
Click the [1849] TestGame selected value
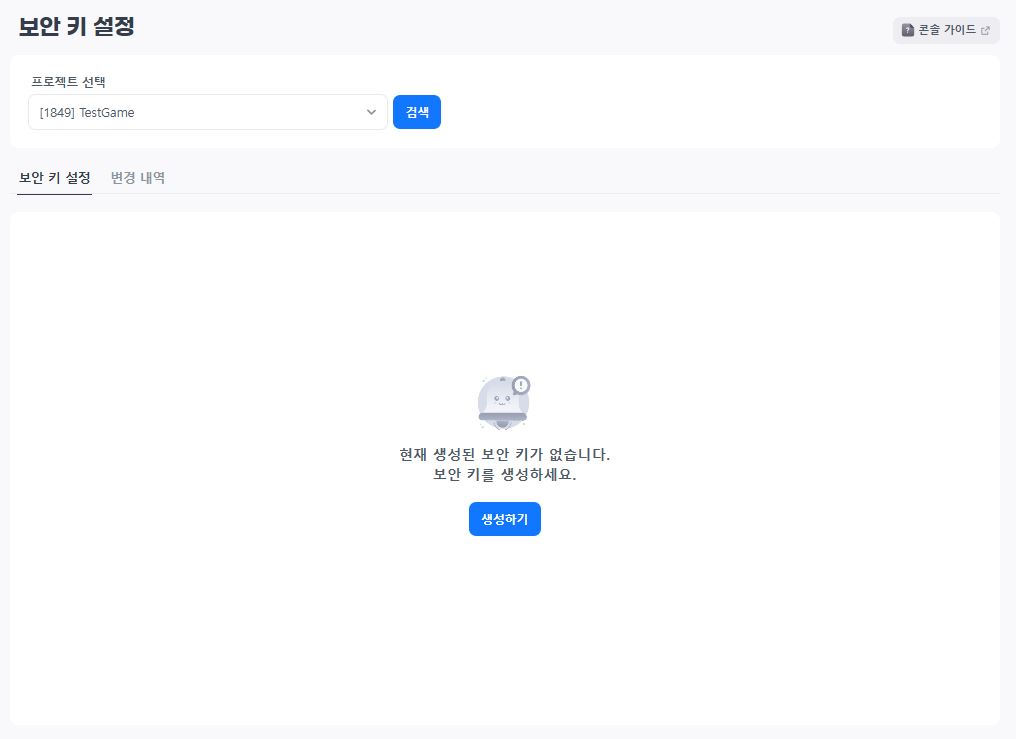(87, 113)
